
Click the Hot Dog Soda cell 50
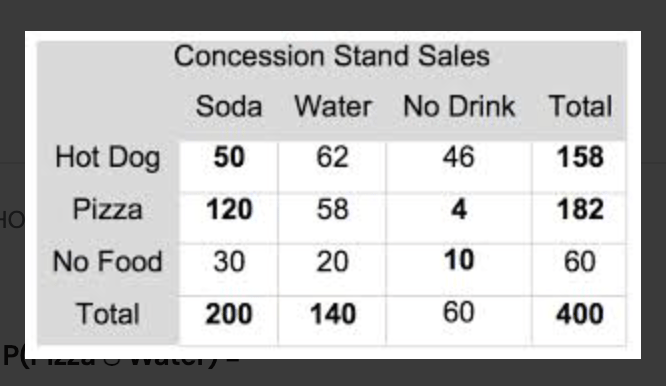tap(229, 157)
